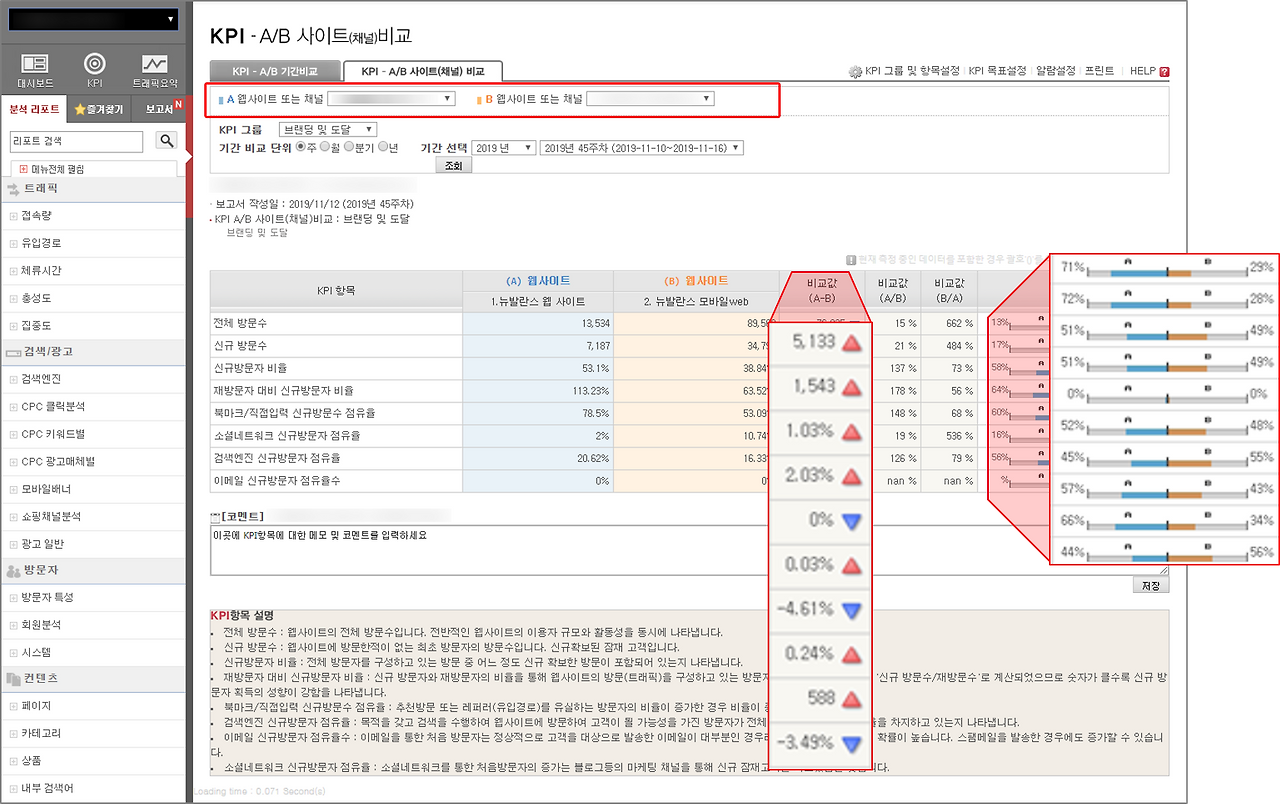The image size is (1280, 804).
Task: Select the 월 monthly radio button
Action: pyautogui.click(x=323, y=148)
